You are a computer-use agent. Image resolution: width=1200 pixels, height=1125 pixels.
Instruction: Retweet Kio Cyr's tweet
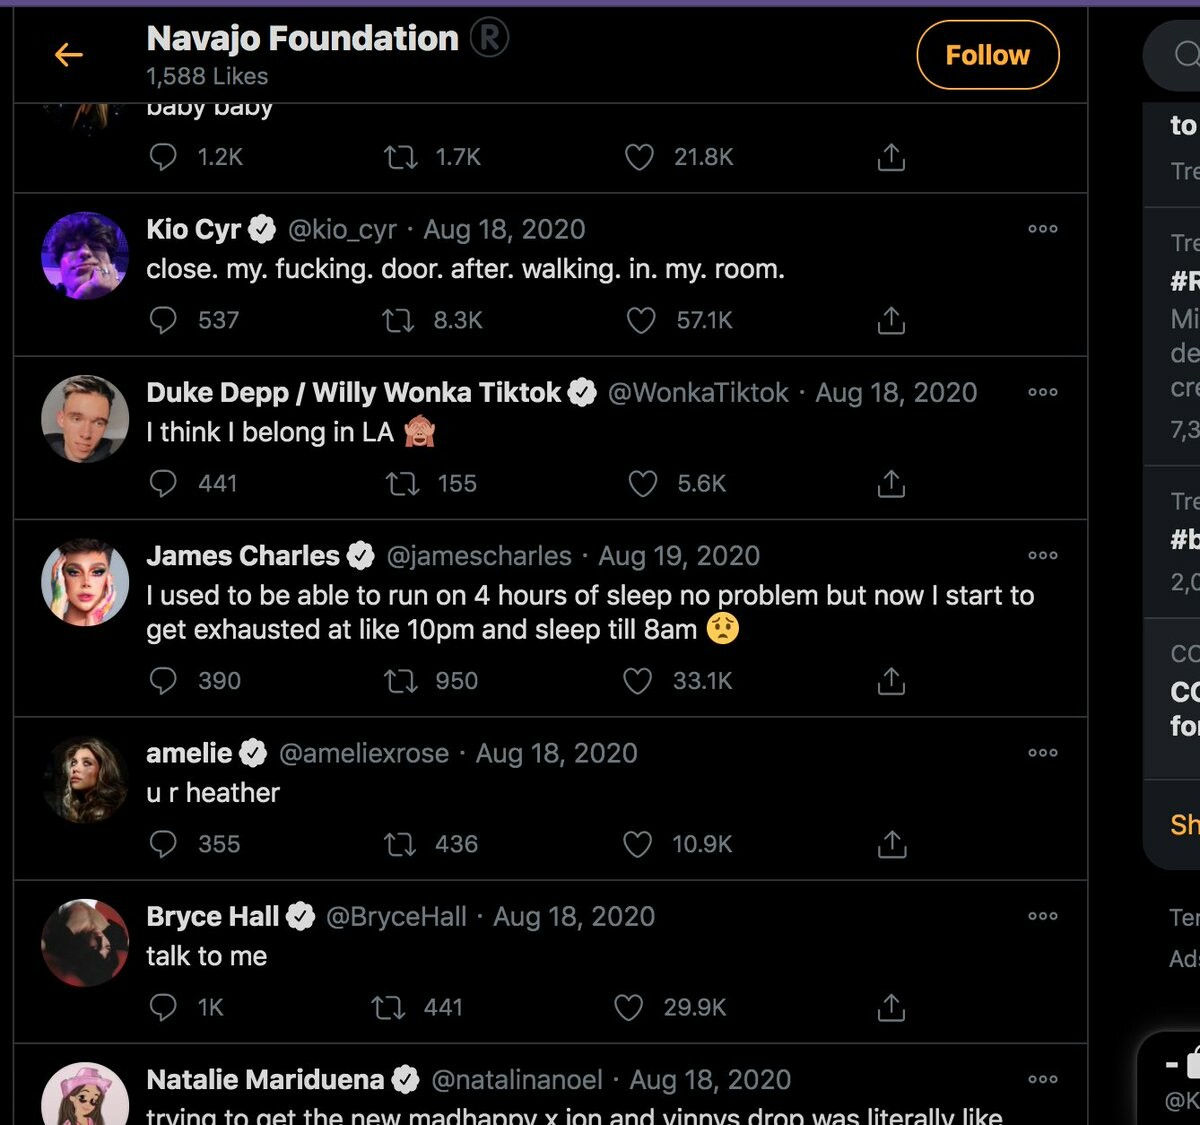pyautogui.click(x=399, y=320)
